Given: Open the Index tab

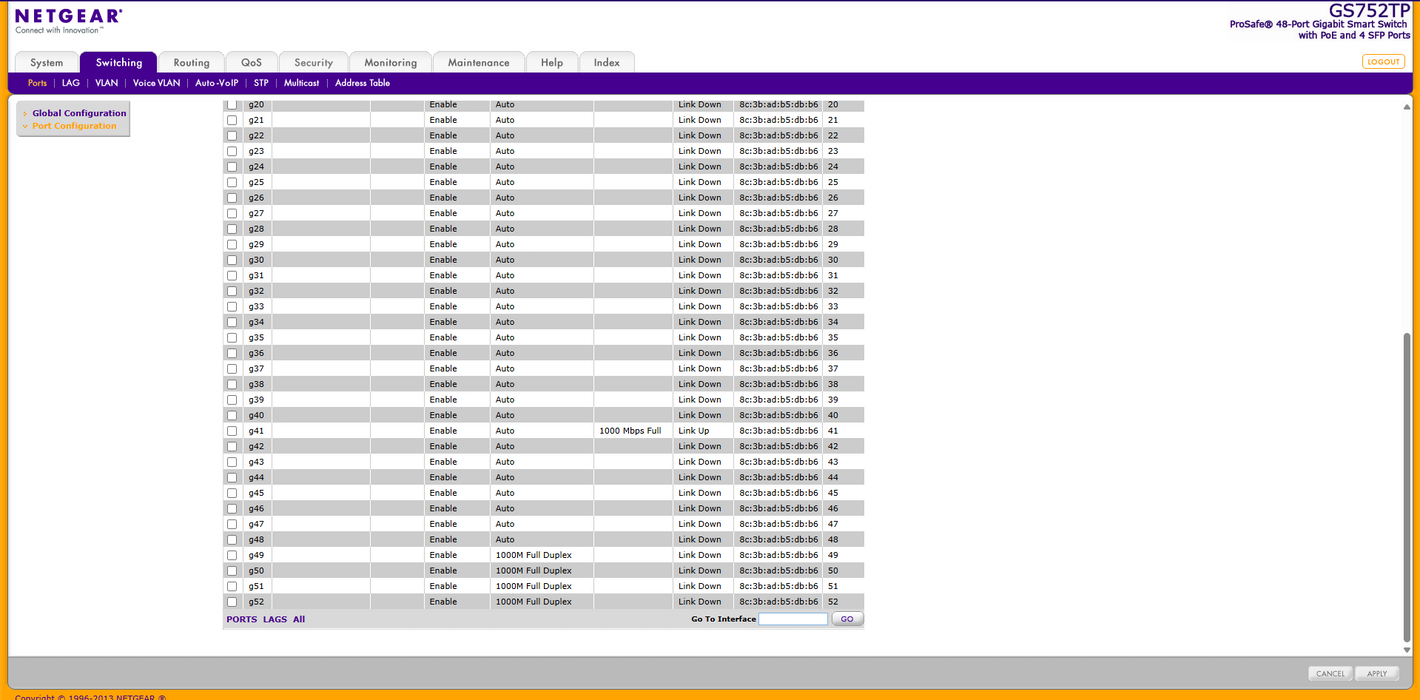Looking at the screenshot, I should click(x=606, y=62).
